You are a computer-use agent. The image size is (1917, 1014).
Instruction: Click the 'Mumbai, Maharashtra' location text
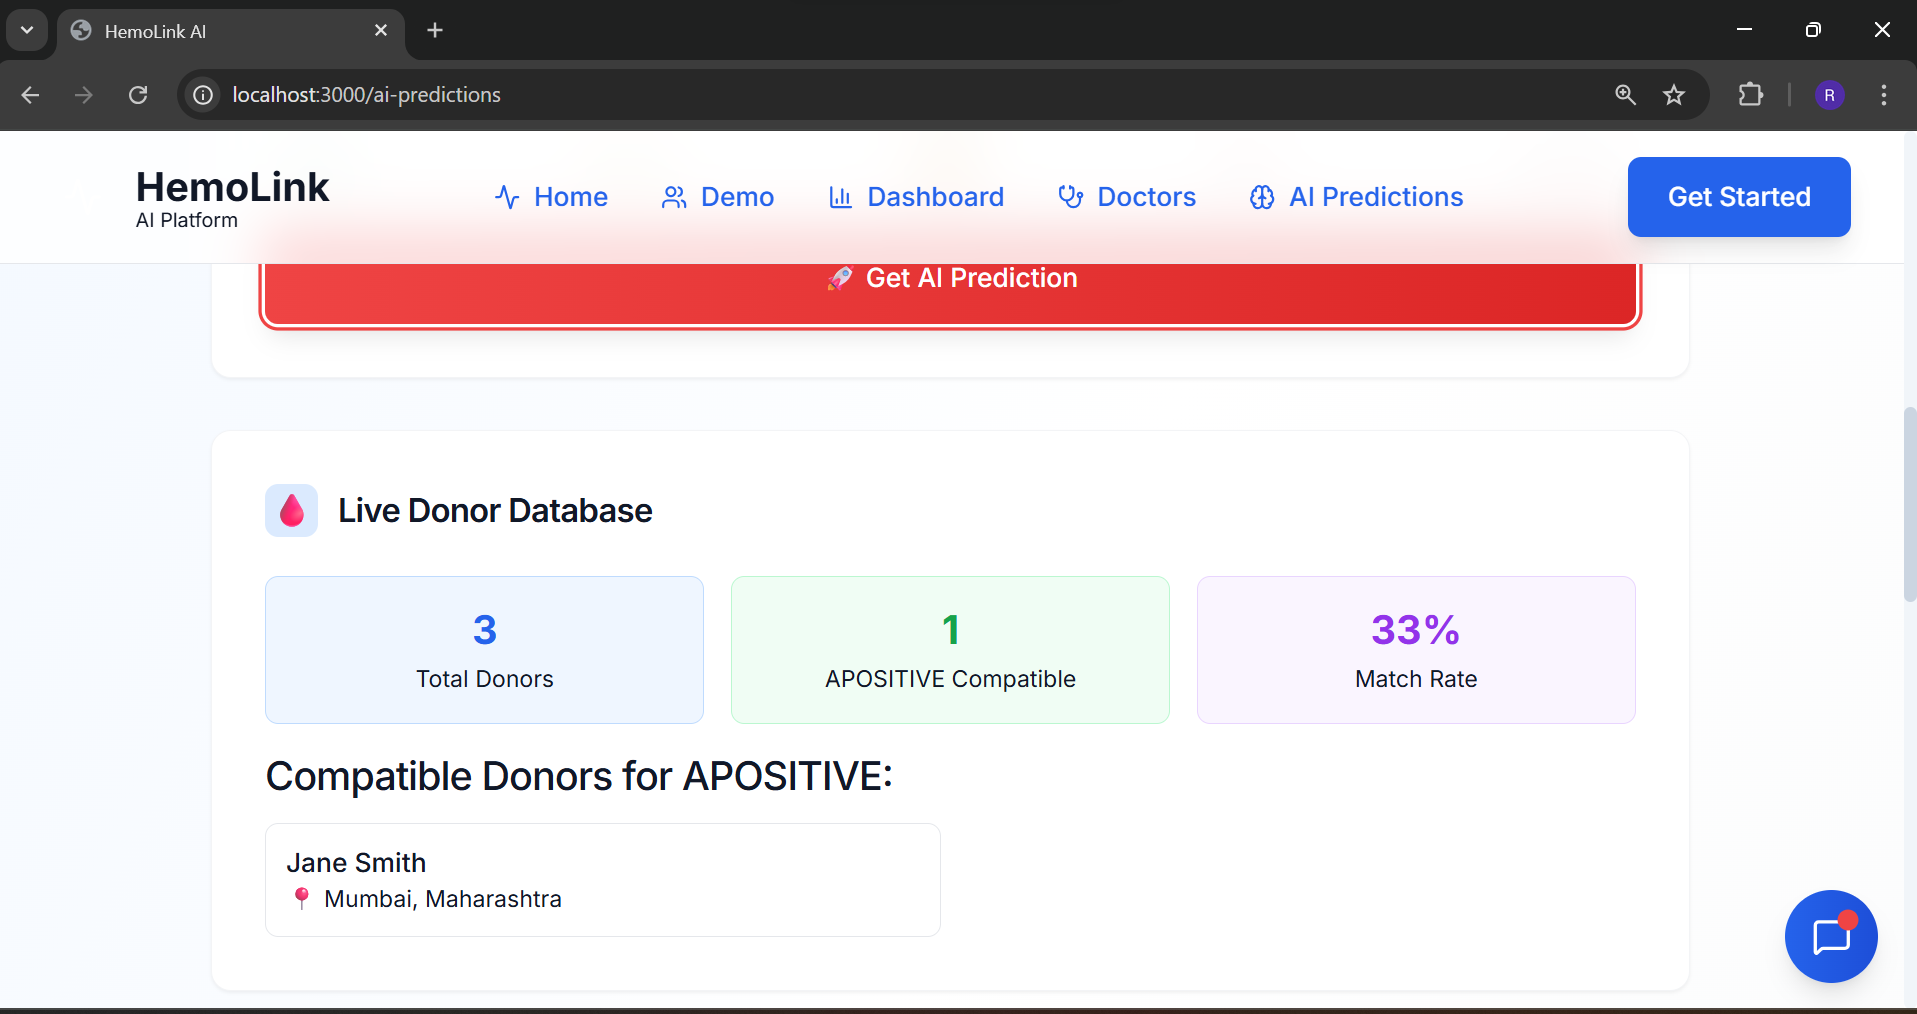(443, 899)
